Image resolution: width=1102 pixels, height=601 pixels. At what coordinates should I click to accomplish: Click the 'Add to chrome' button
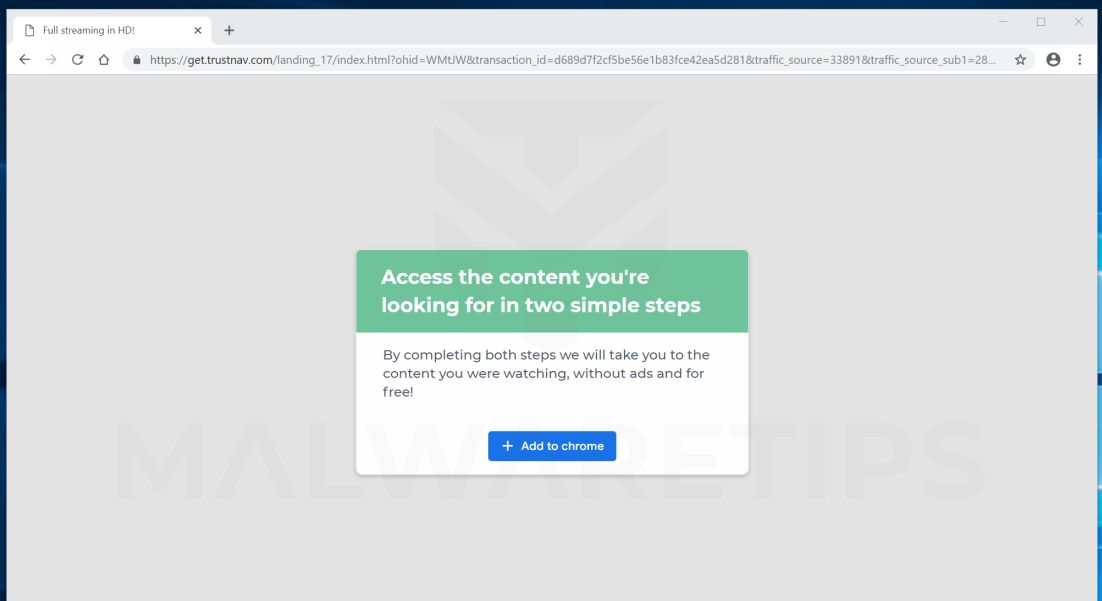(x=552, y=446)
